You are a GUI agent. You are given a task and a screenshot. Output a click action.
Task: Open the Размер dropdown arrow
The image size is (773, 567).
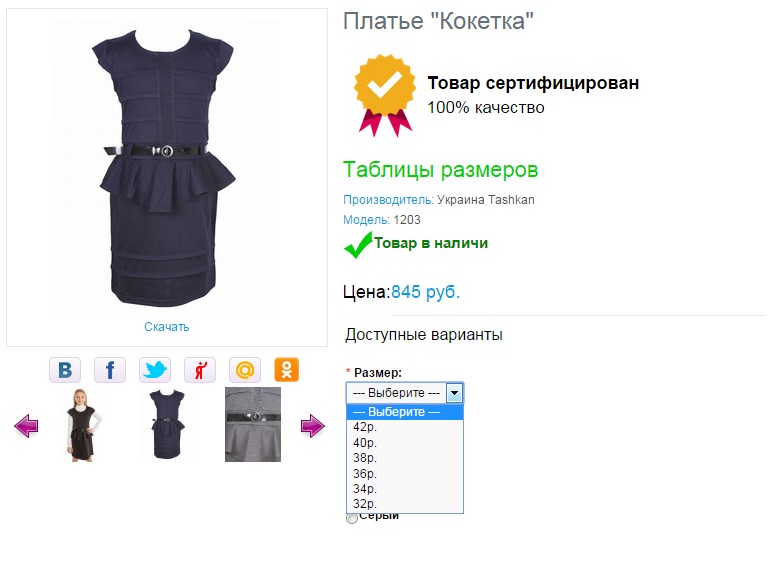454,393
